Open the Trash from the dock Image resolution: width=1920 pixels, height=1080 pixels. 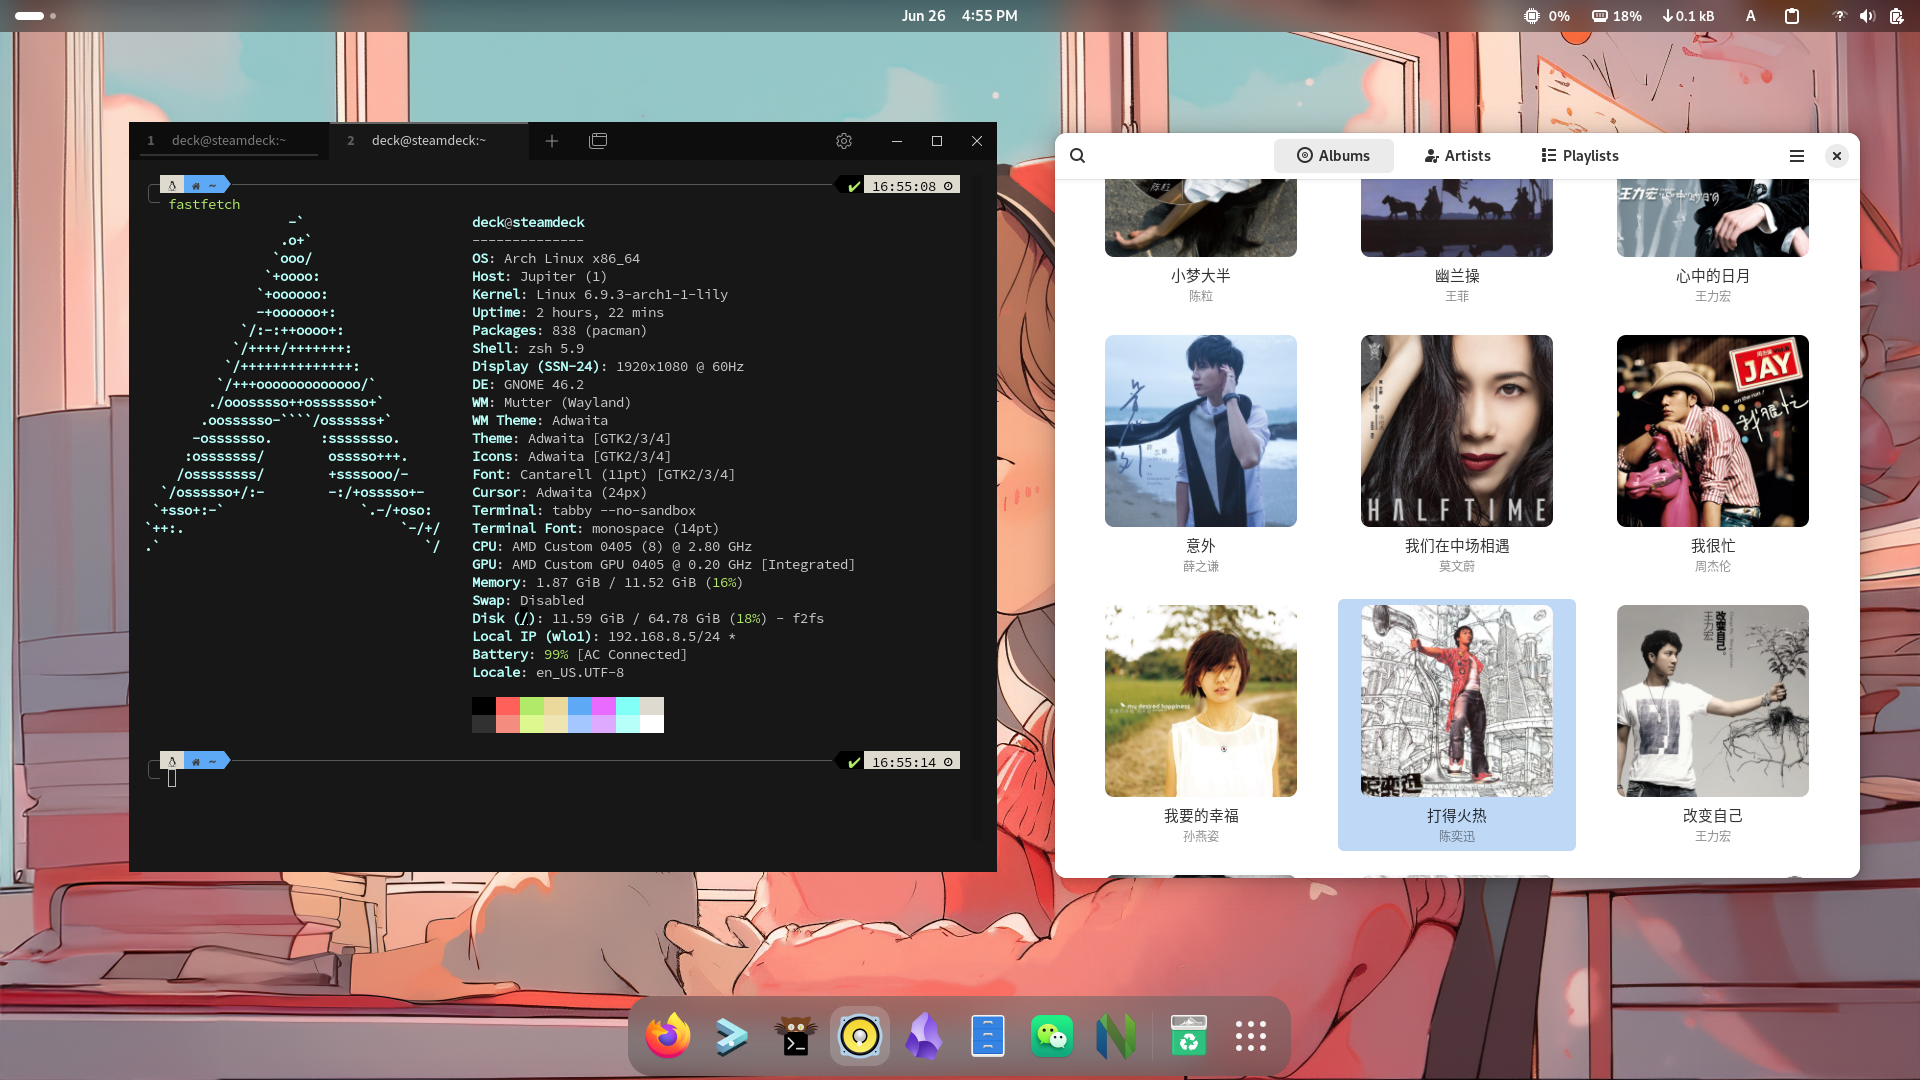(x=1189, y=1036)
